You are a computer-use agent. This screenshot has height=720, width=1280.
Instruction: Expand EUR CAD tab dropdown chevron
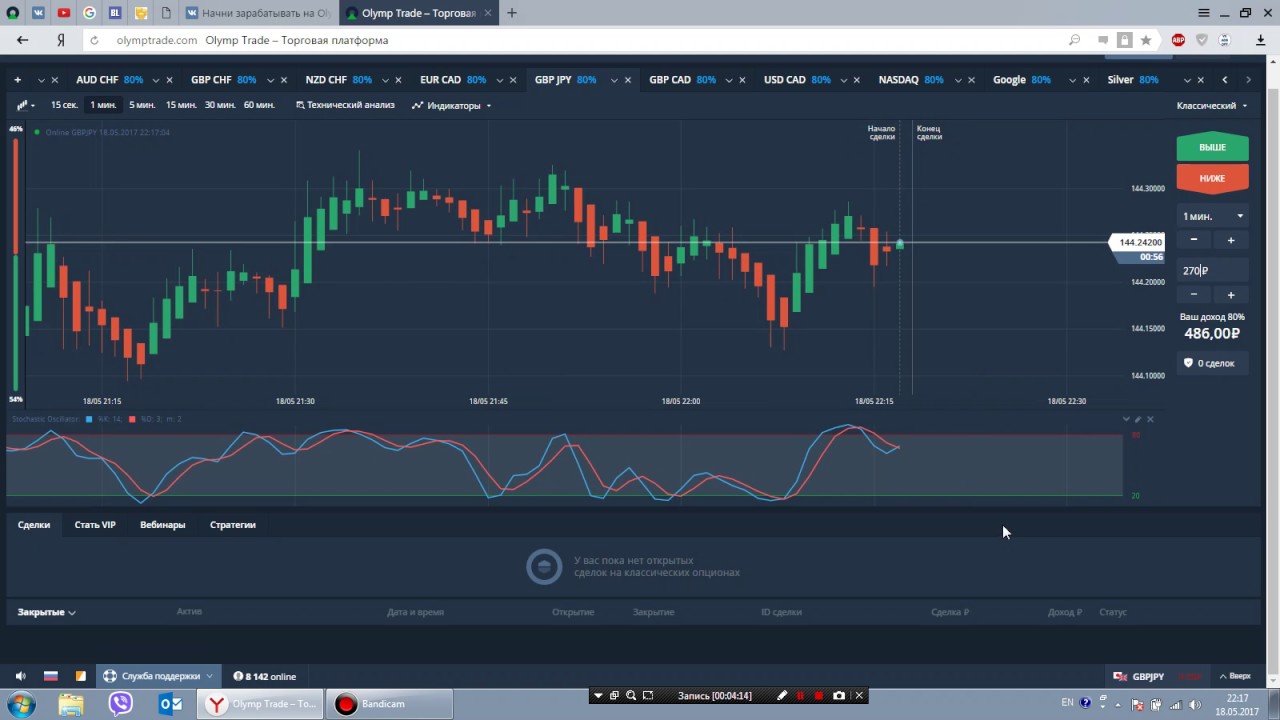tap(500, 80)
